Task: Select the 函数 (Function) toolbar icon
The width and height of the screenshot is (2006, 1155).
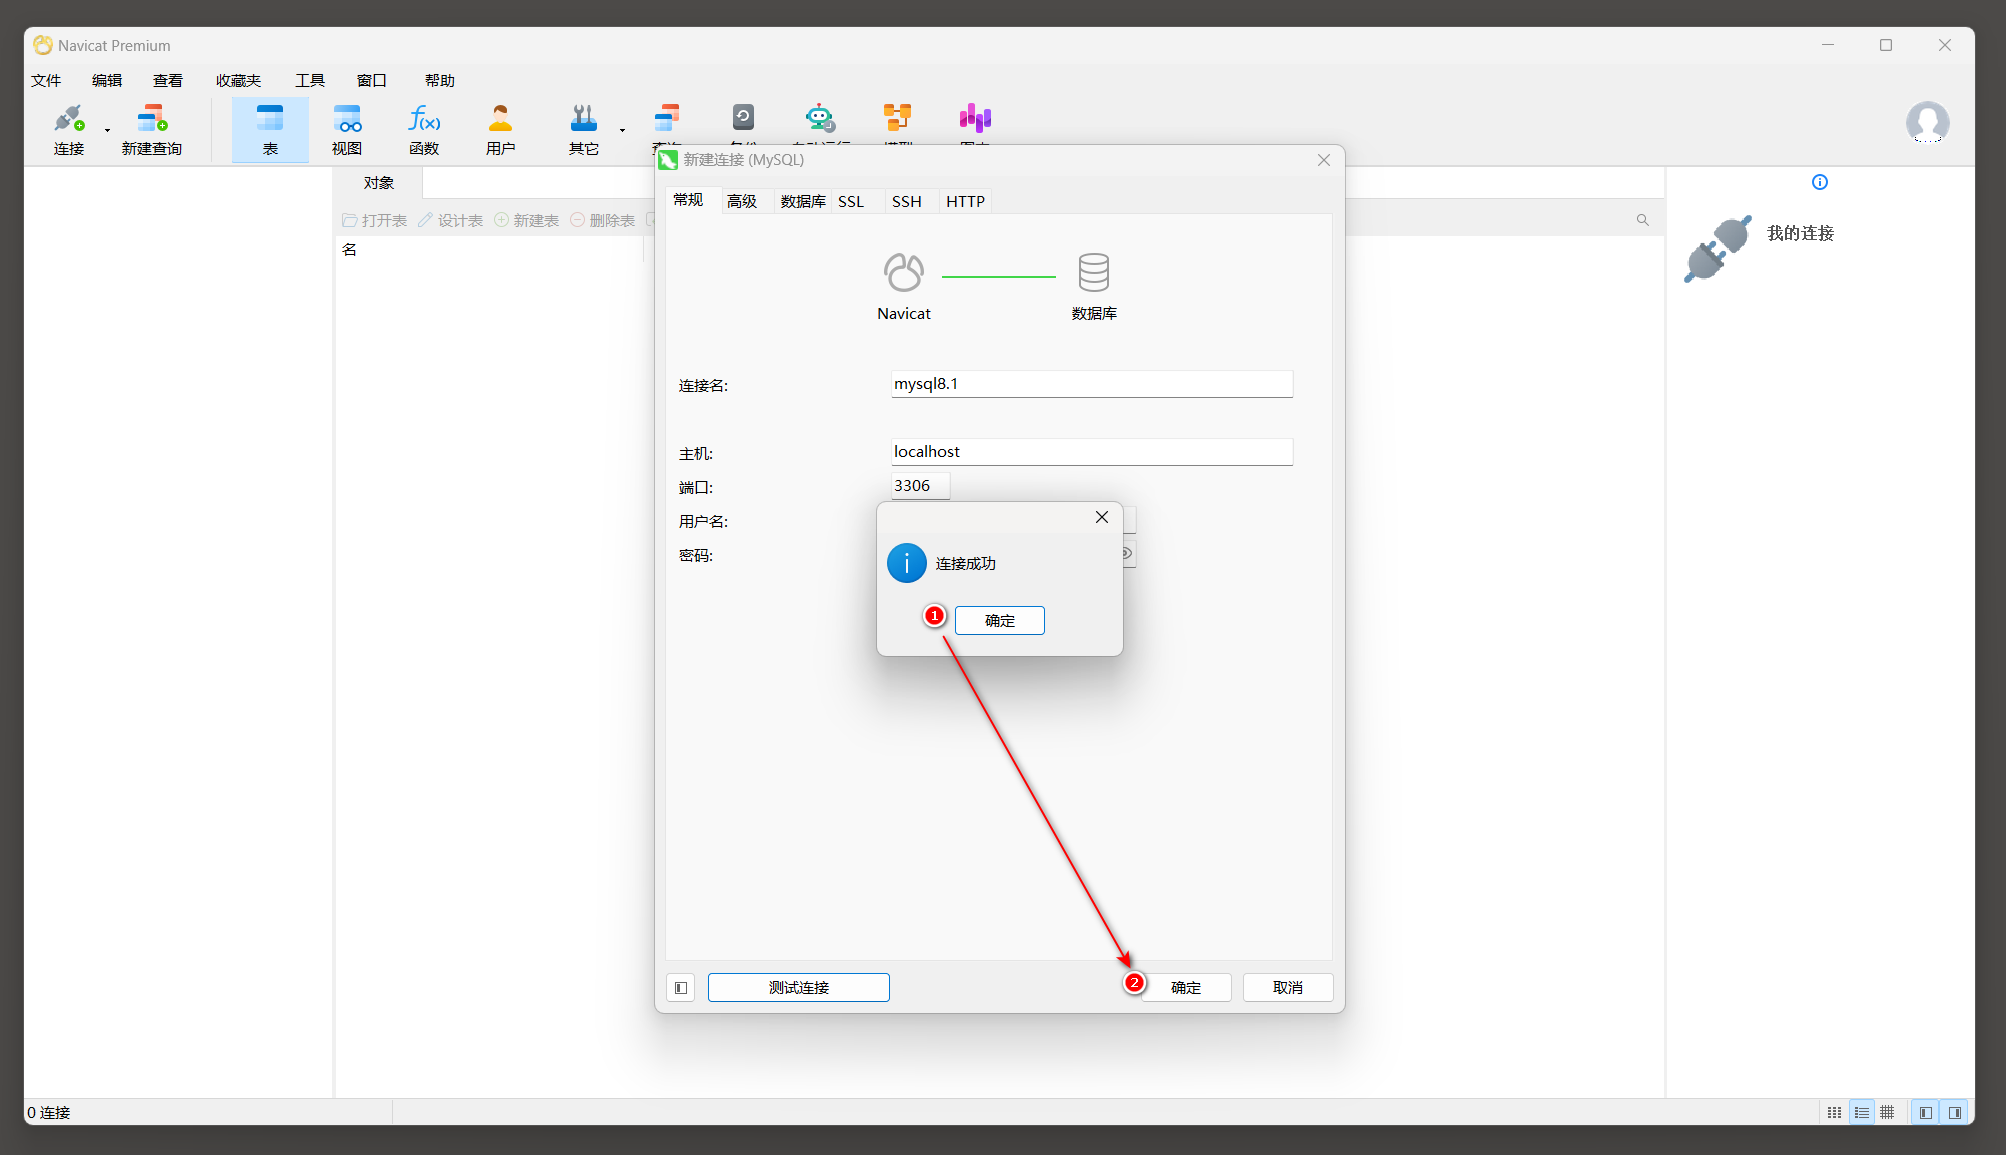Action: pos(424,129)
